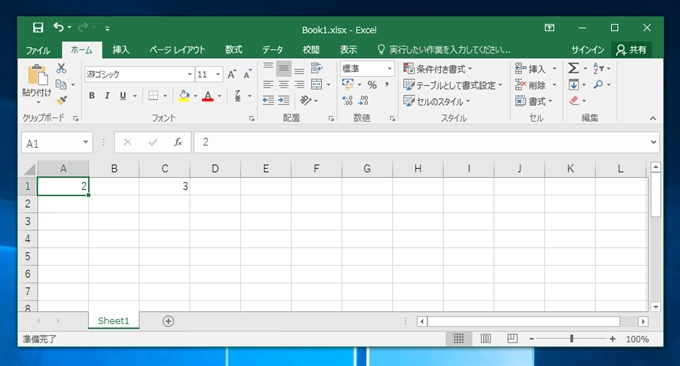Increase font size with large A icon
This screenshot has width=680, height=366.
[232, 74]
